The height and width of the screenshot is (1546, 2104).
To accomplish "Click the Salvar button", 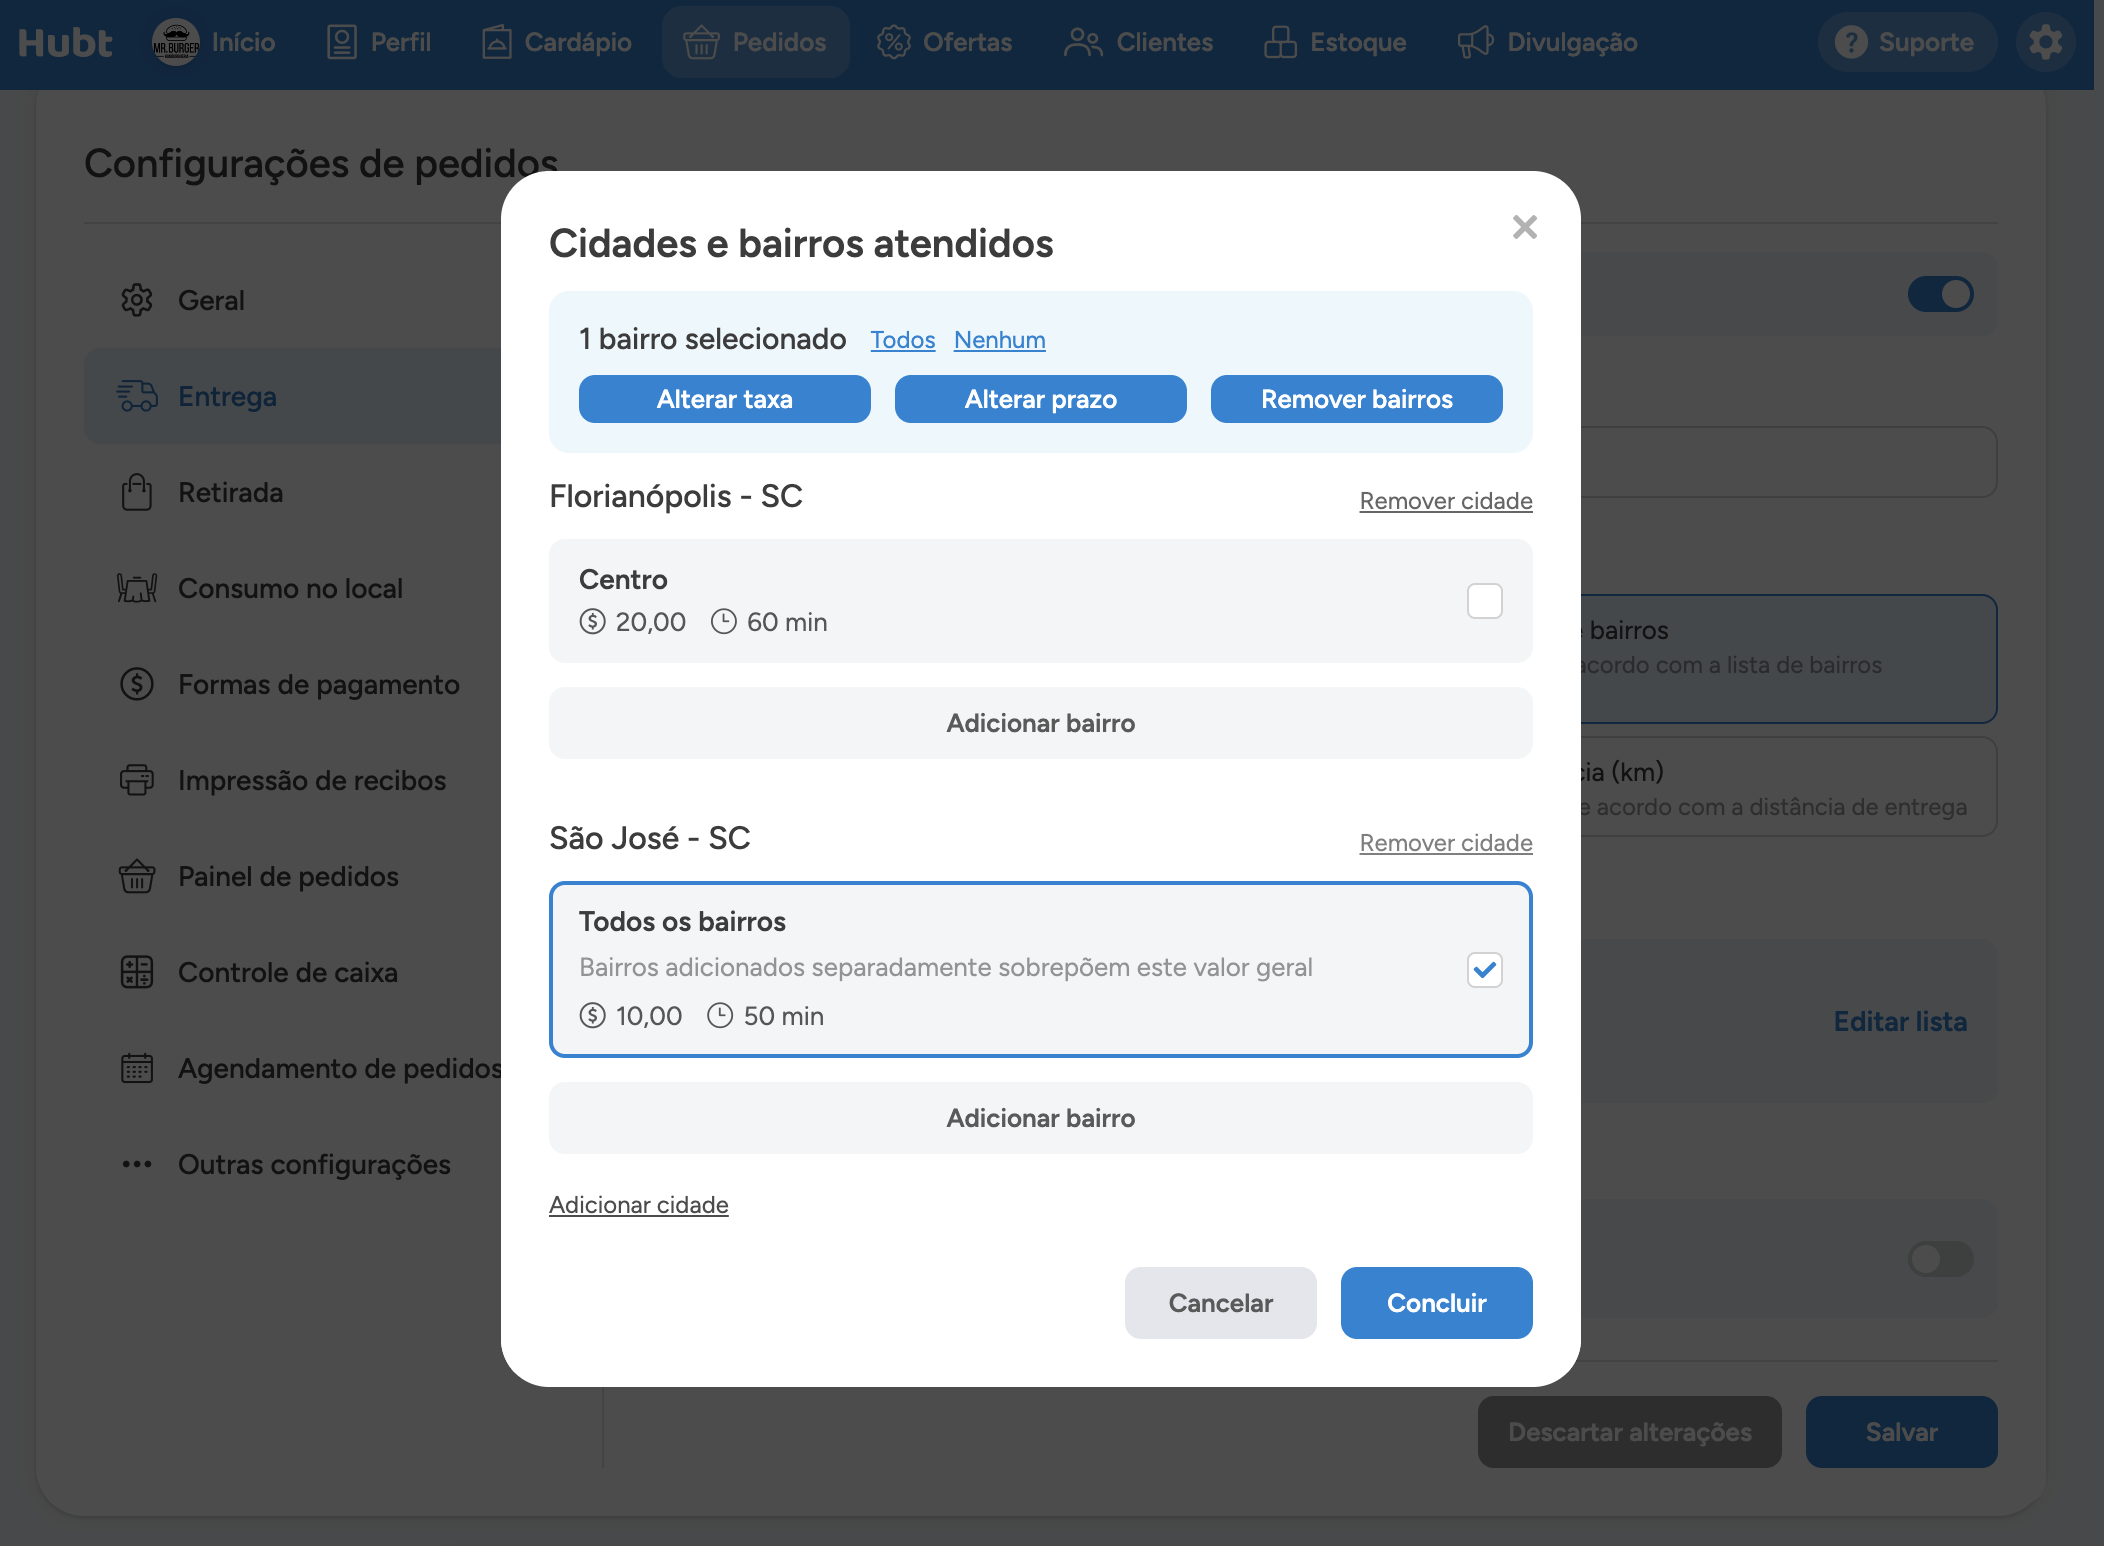I will pos(1902,1432).
